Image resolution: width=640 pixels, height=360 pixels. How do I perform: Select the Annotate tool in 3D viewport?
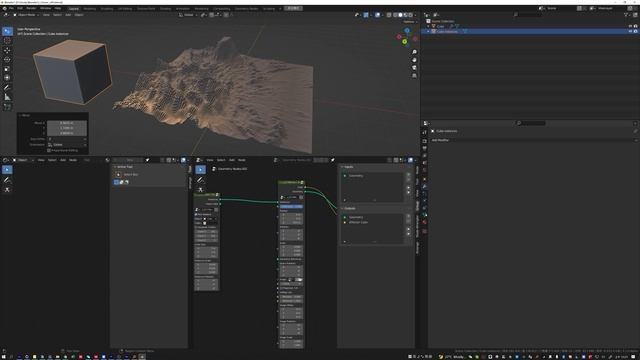pos(7,87)
